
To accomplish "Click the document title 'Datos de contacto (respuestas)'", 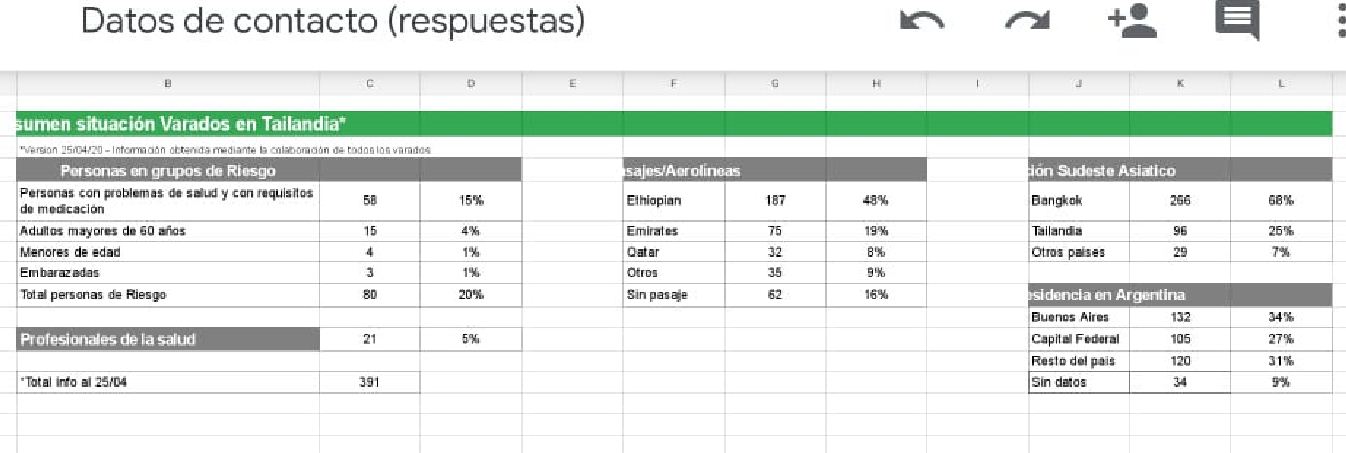I will coord(332,22).
